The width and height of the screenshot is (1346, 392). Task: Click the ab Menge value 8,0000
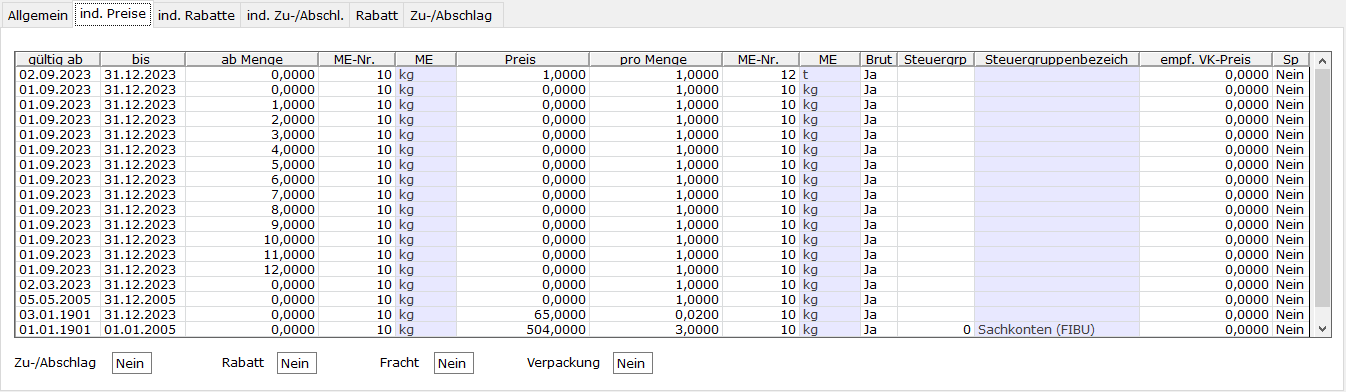pyautogui.click(x=252, y=209)
